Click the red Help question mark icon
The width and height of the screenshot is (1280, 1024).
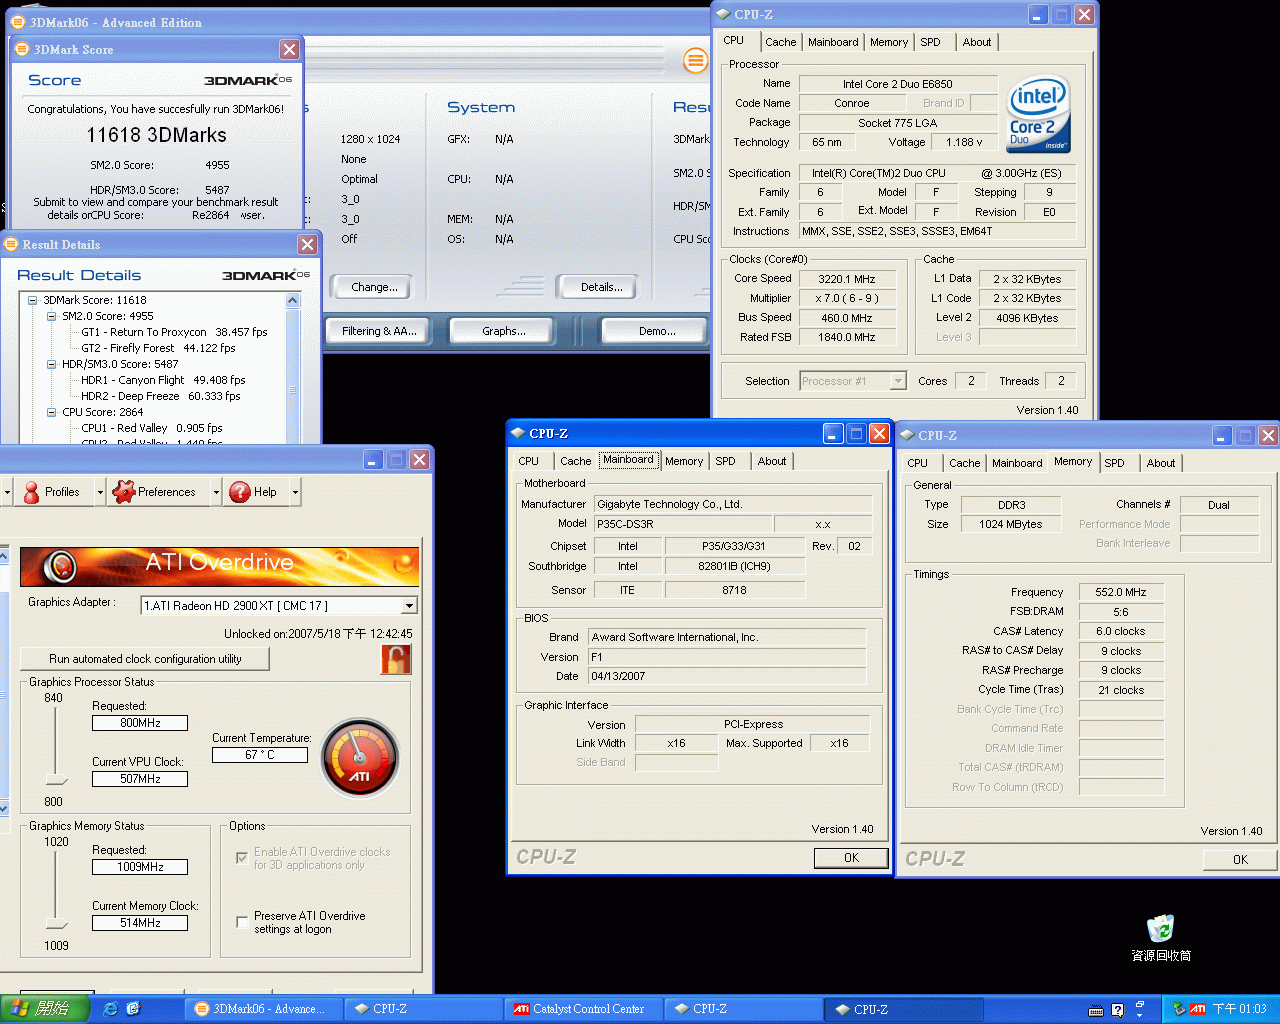coord(240,492)
